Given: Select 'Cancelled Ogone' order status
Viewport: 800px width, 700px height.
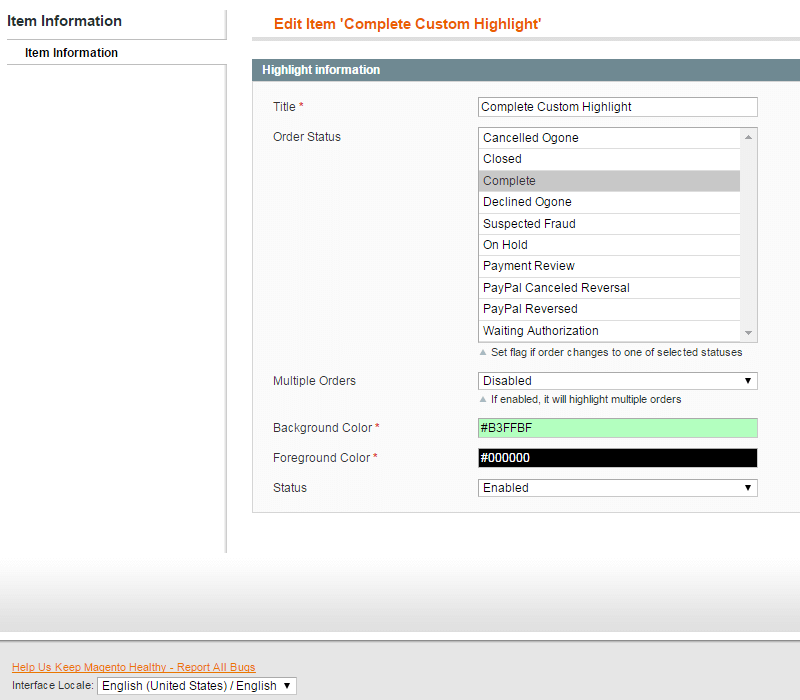Looking at the screenshot, I should click(x=608, y=138).
